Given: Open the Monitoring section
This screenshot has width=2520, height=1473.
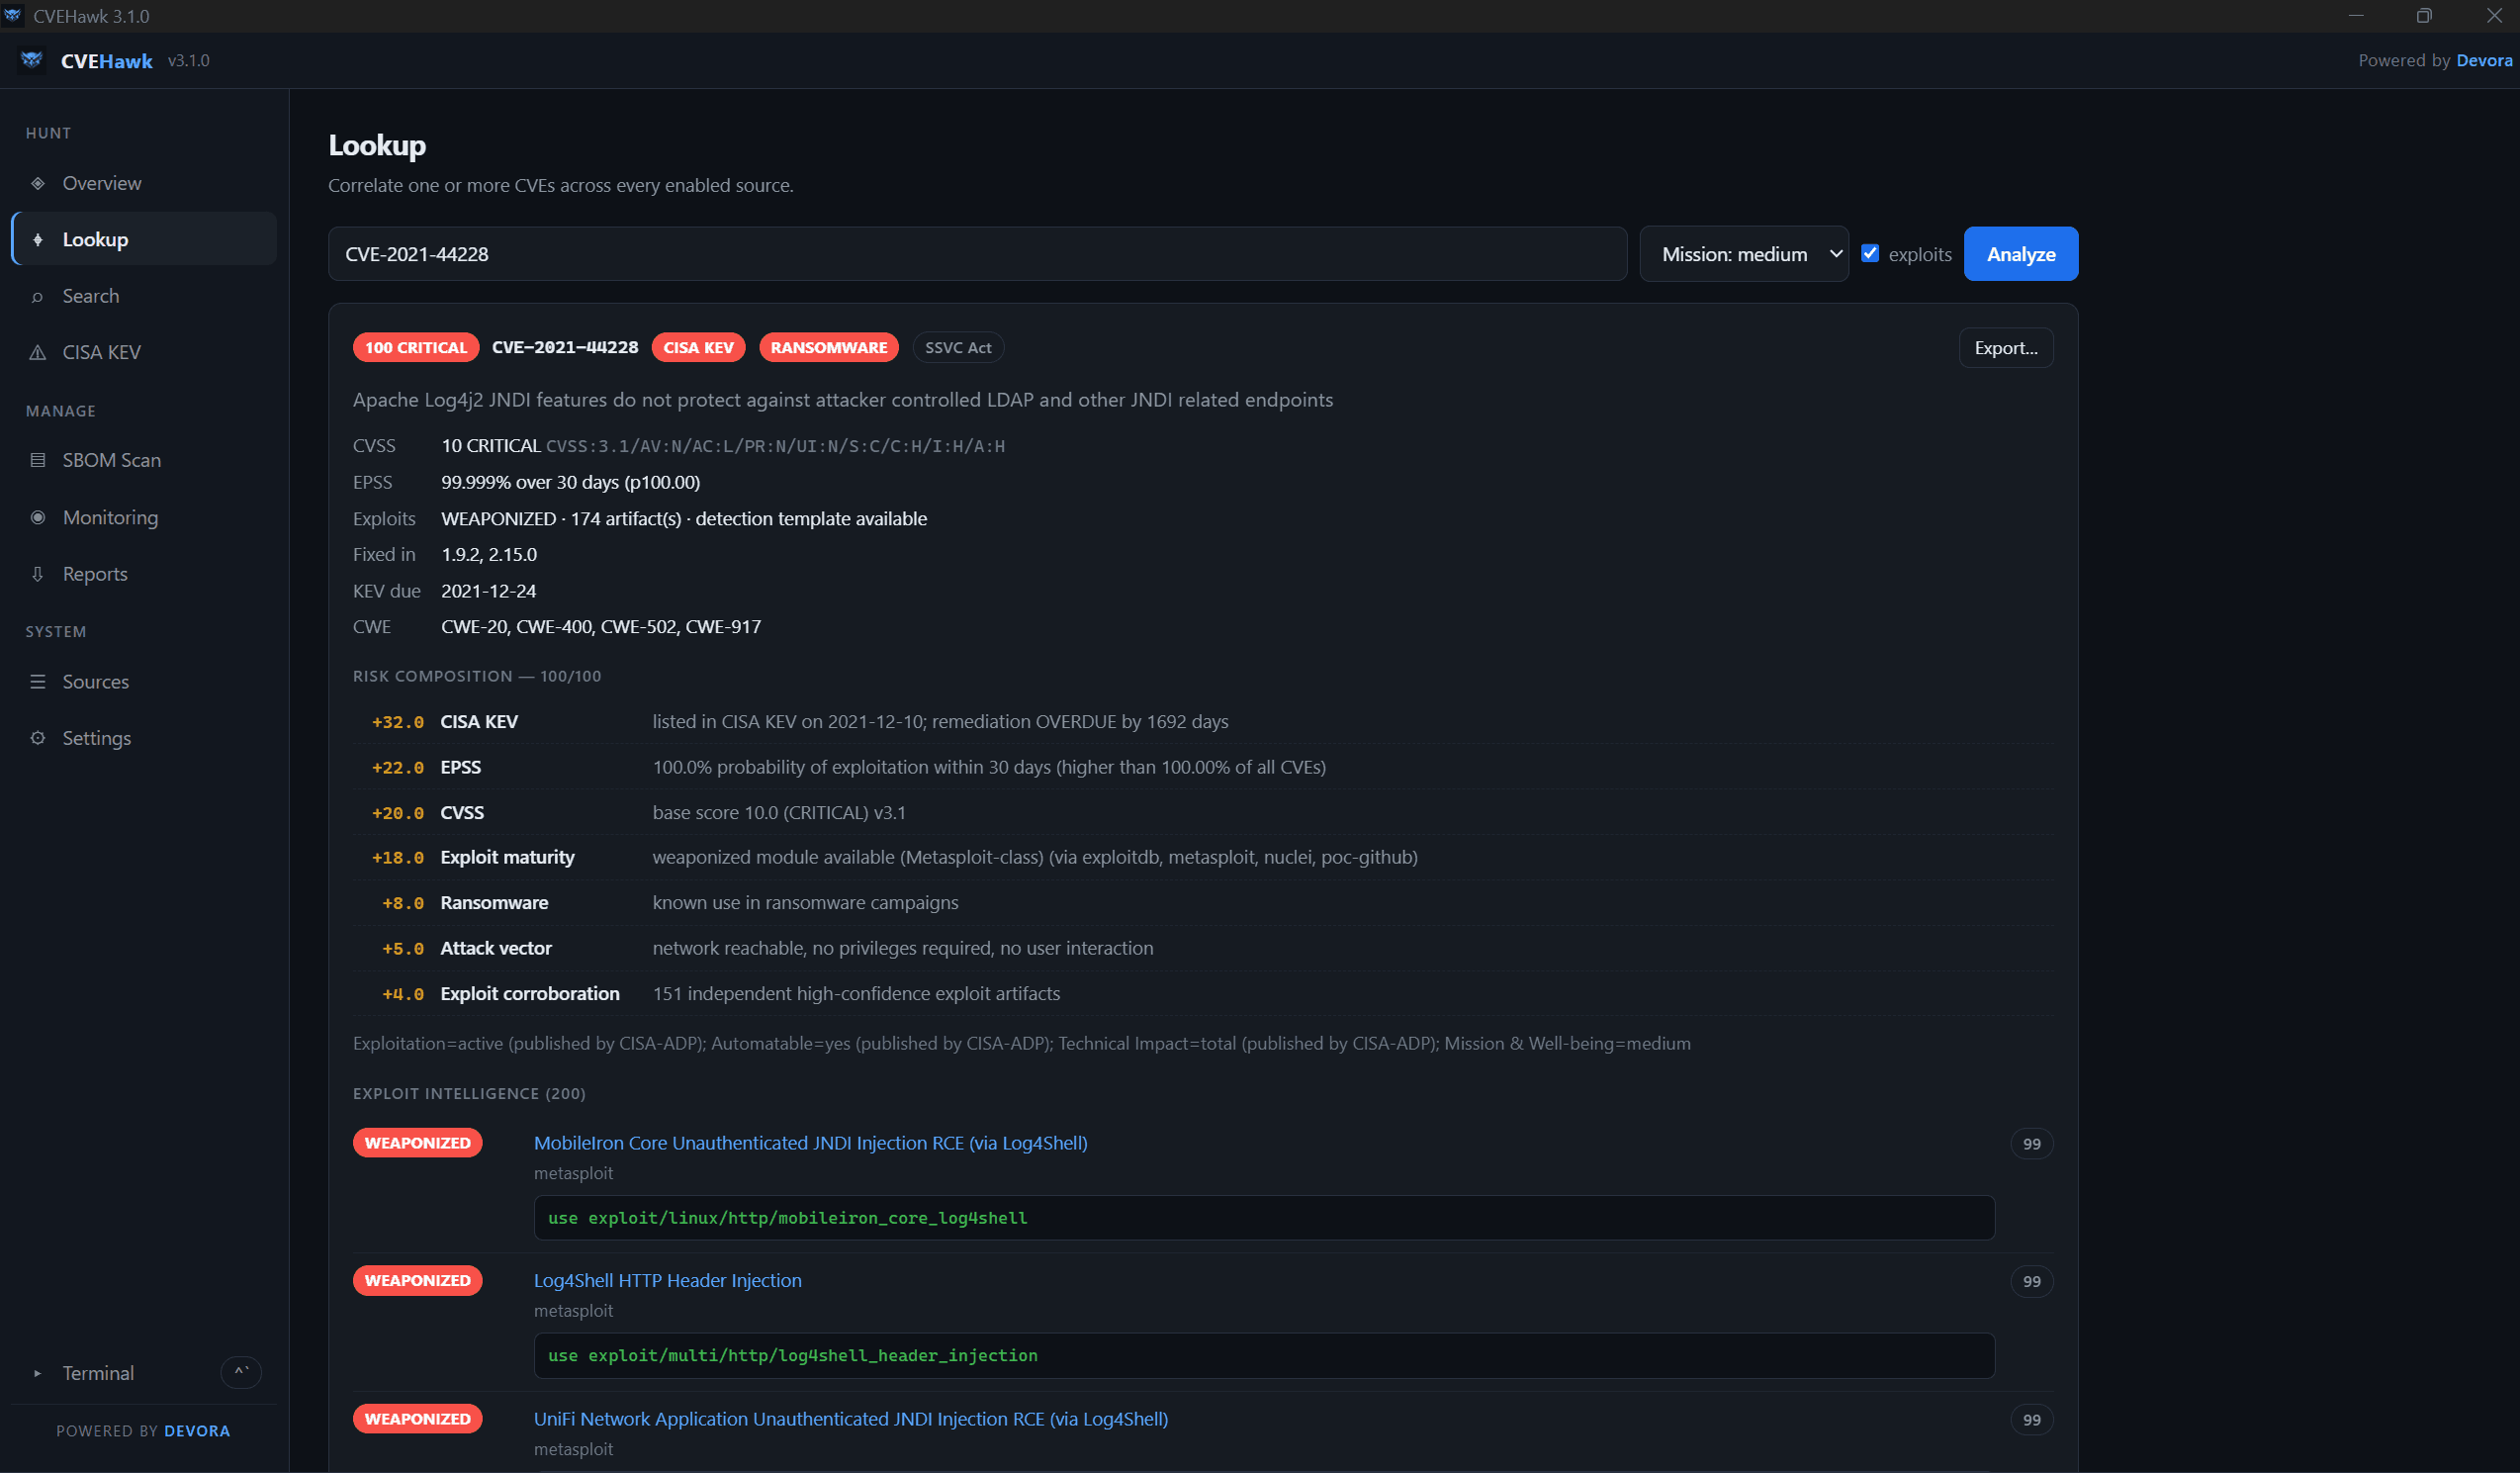Looking at the screenshot, I should (x=144, y=517).
